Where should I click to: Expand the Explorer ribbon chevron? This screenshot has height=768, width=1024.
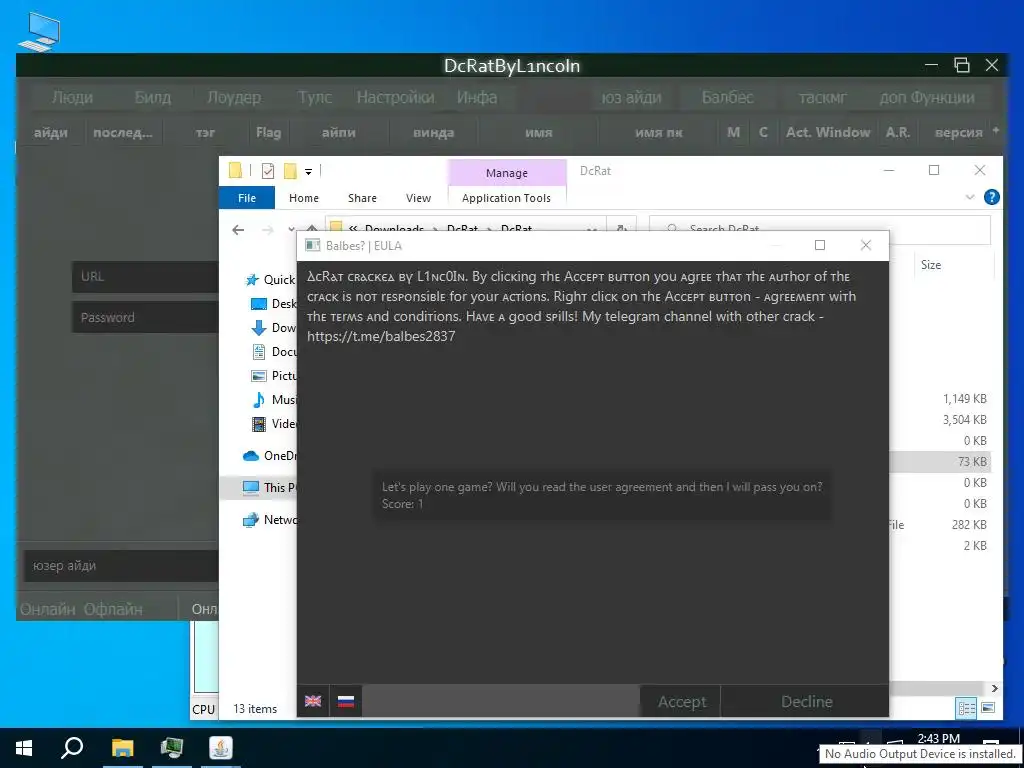tap(970, 197)
